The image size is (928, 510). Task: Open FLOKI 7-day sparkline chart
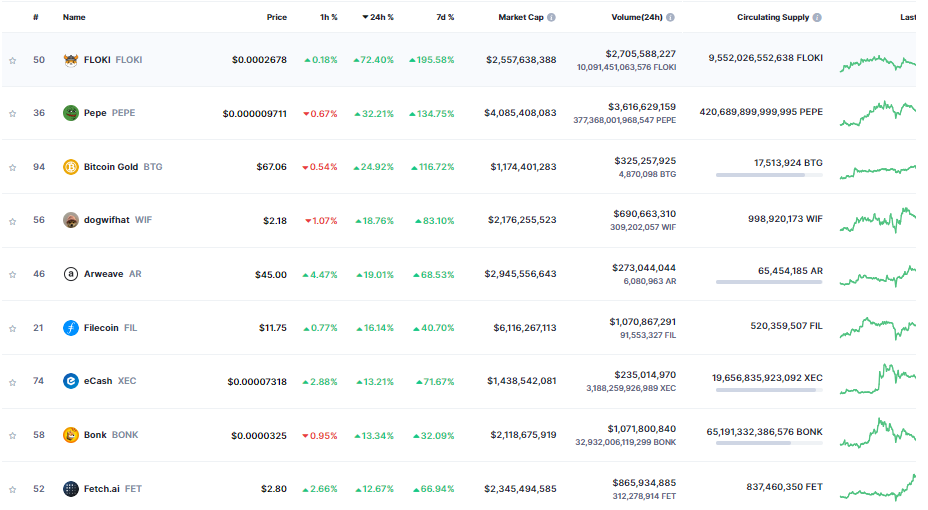(878, 63)
